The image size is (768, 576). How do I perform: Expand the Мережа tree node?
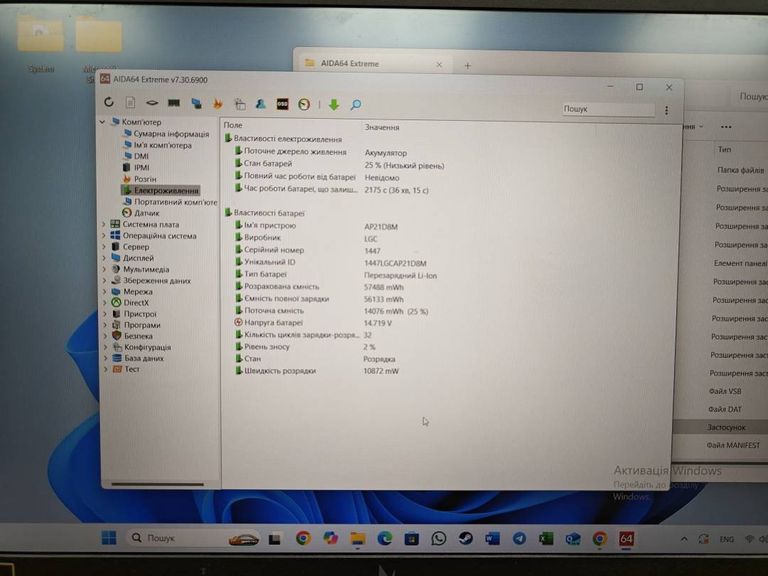click(x=104, y=291)
